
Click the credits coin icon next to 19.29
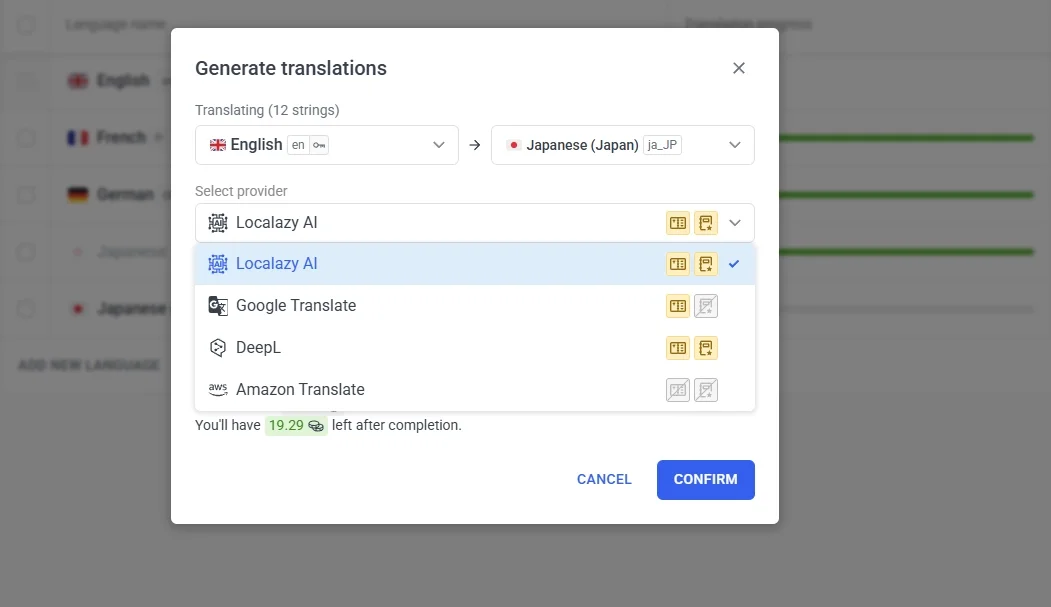(316, 426)
